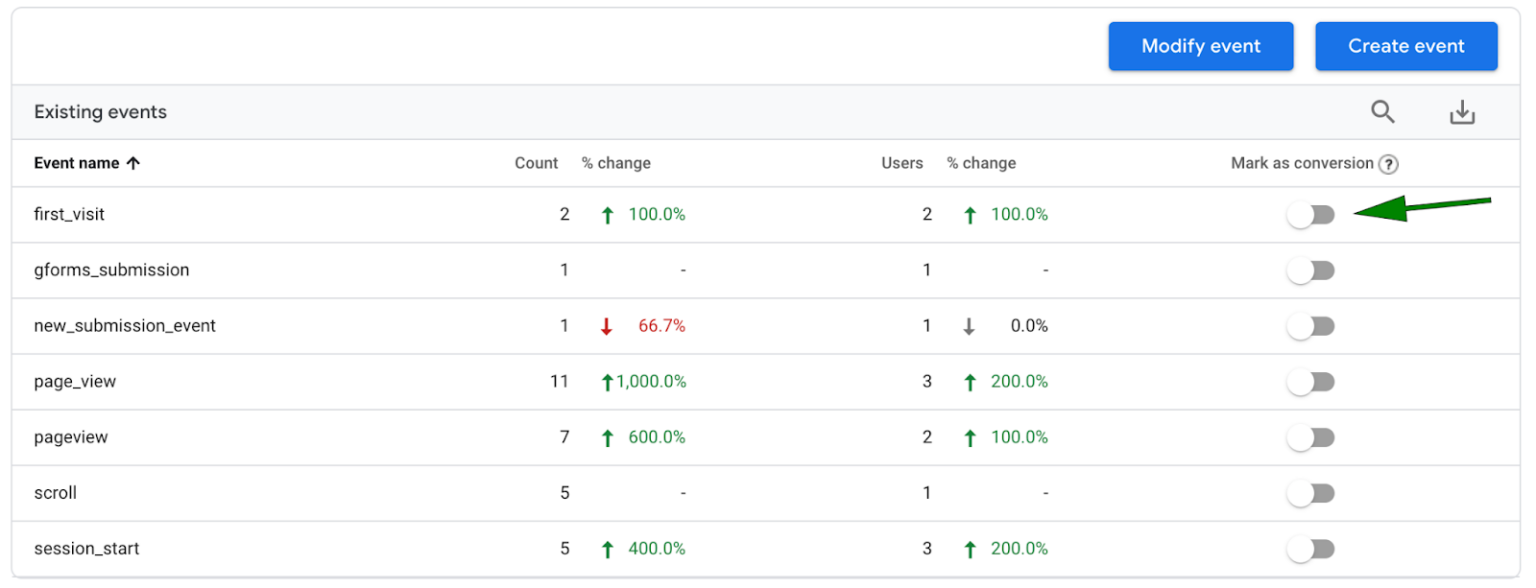Toggle the scroll event conversion switch
The height and width of the screenshot is (588, 1536).
click(1310, 492)
